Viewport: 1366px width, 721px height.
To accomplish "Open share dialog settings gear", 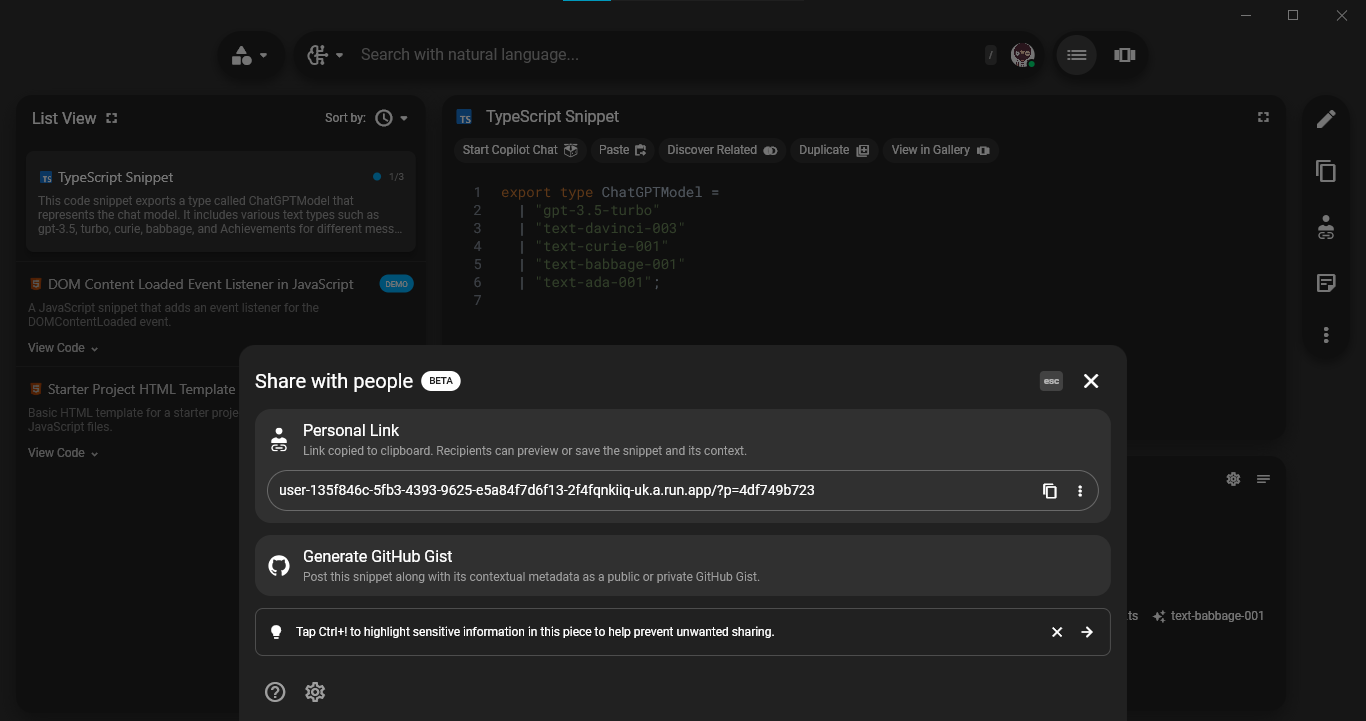I will coord(315,692).
